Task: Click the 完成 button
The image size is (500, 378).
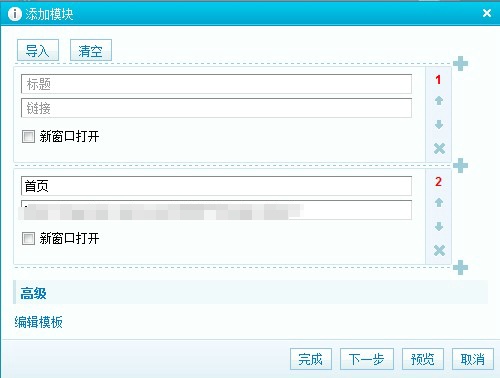Action: 311,359
